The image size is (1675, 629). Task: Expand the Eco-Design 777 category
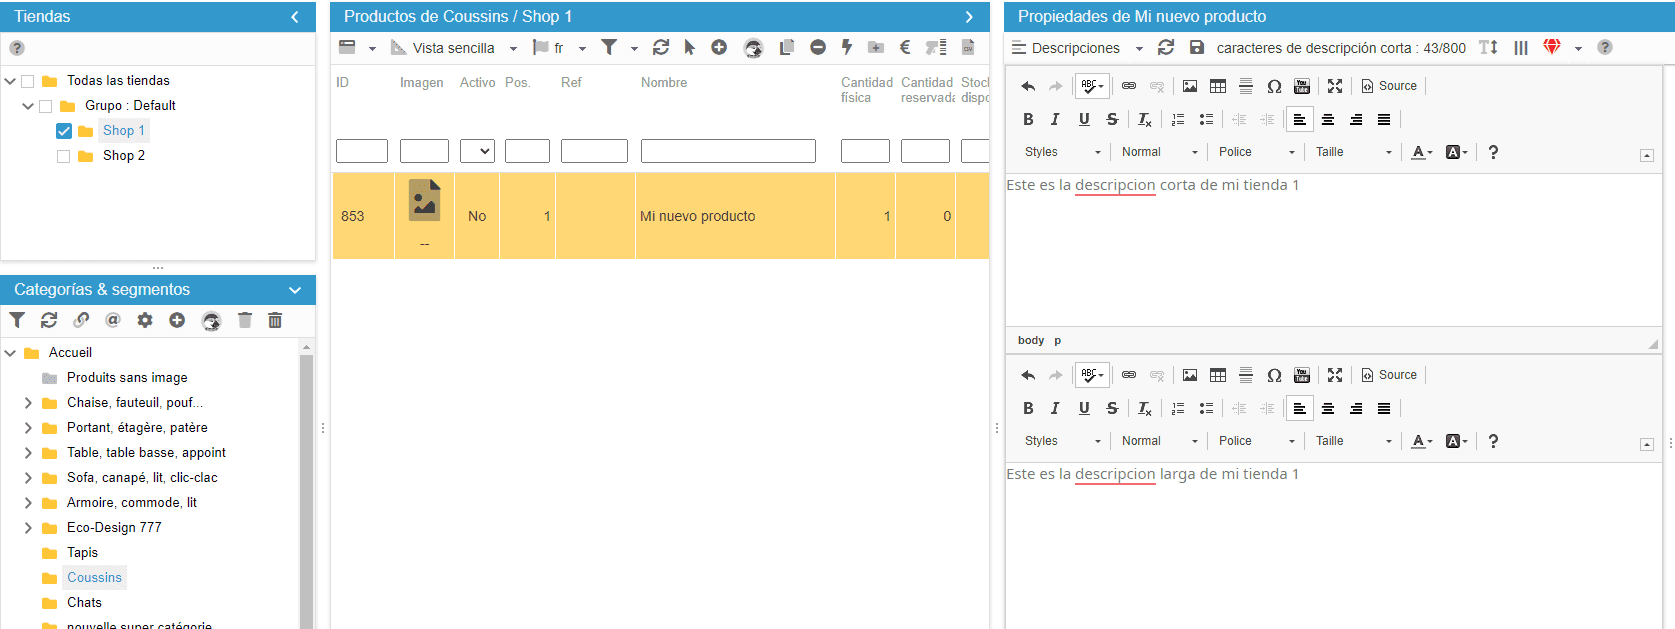28,528
